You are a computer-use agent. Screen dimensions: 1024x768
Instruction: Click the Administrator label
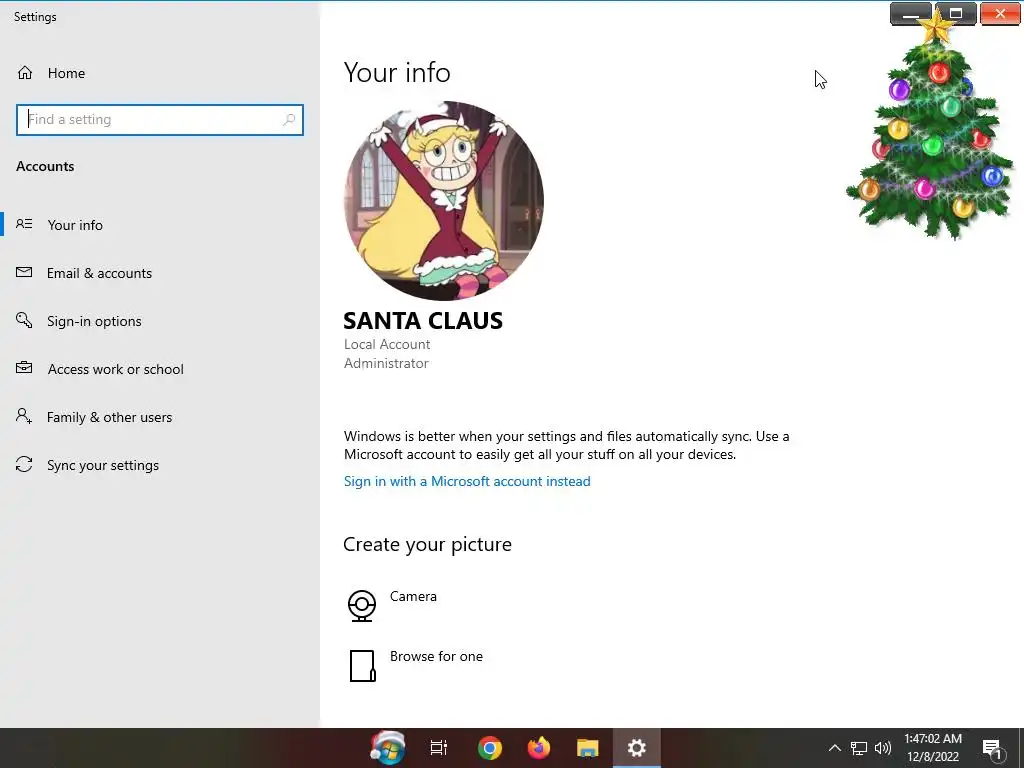click(x=386, y=363)
